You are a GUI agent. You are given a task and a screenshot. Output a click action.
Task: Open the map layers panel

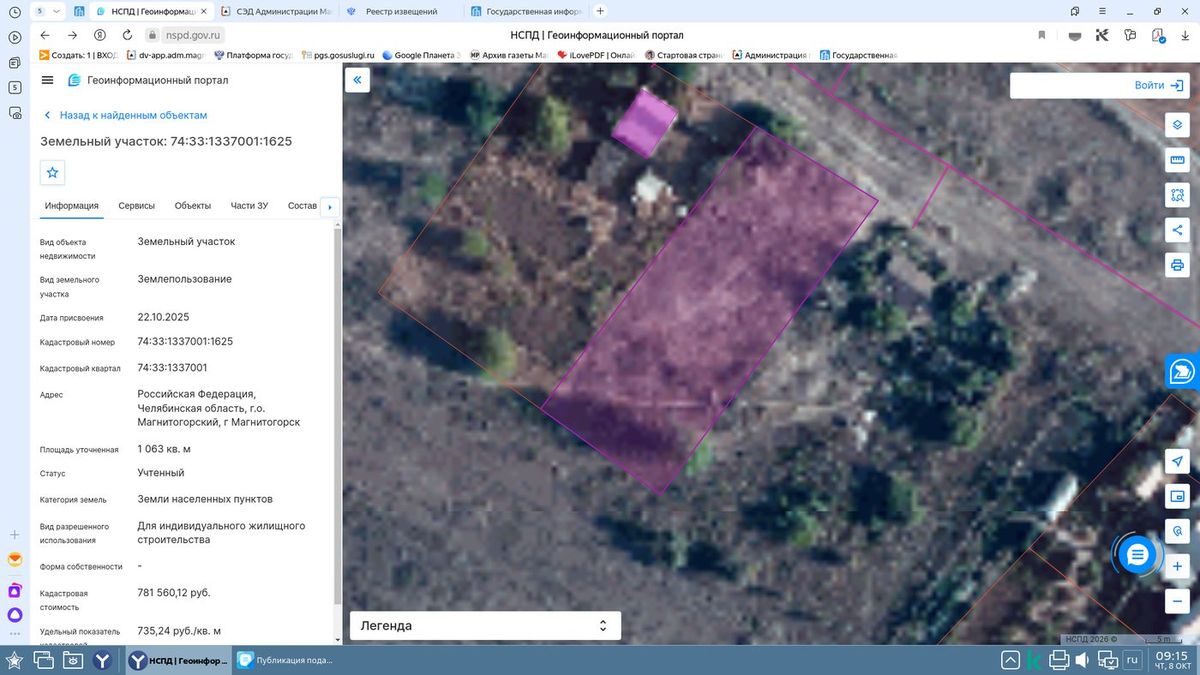[x=1177, y=125]
